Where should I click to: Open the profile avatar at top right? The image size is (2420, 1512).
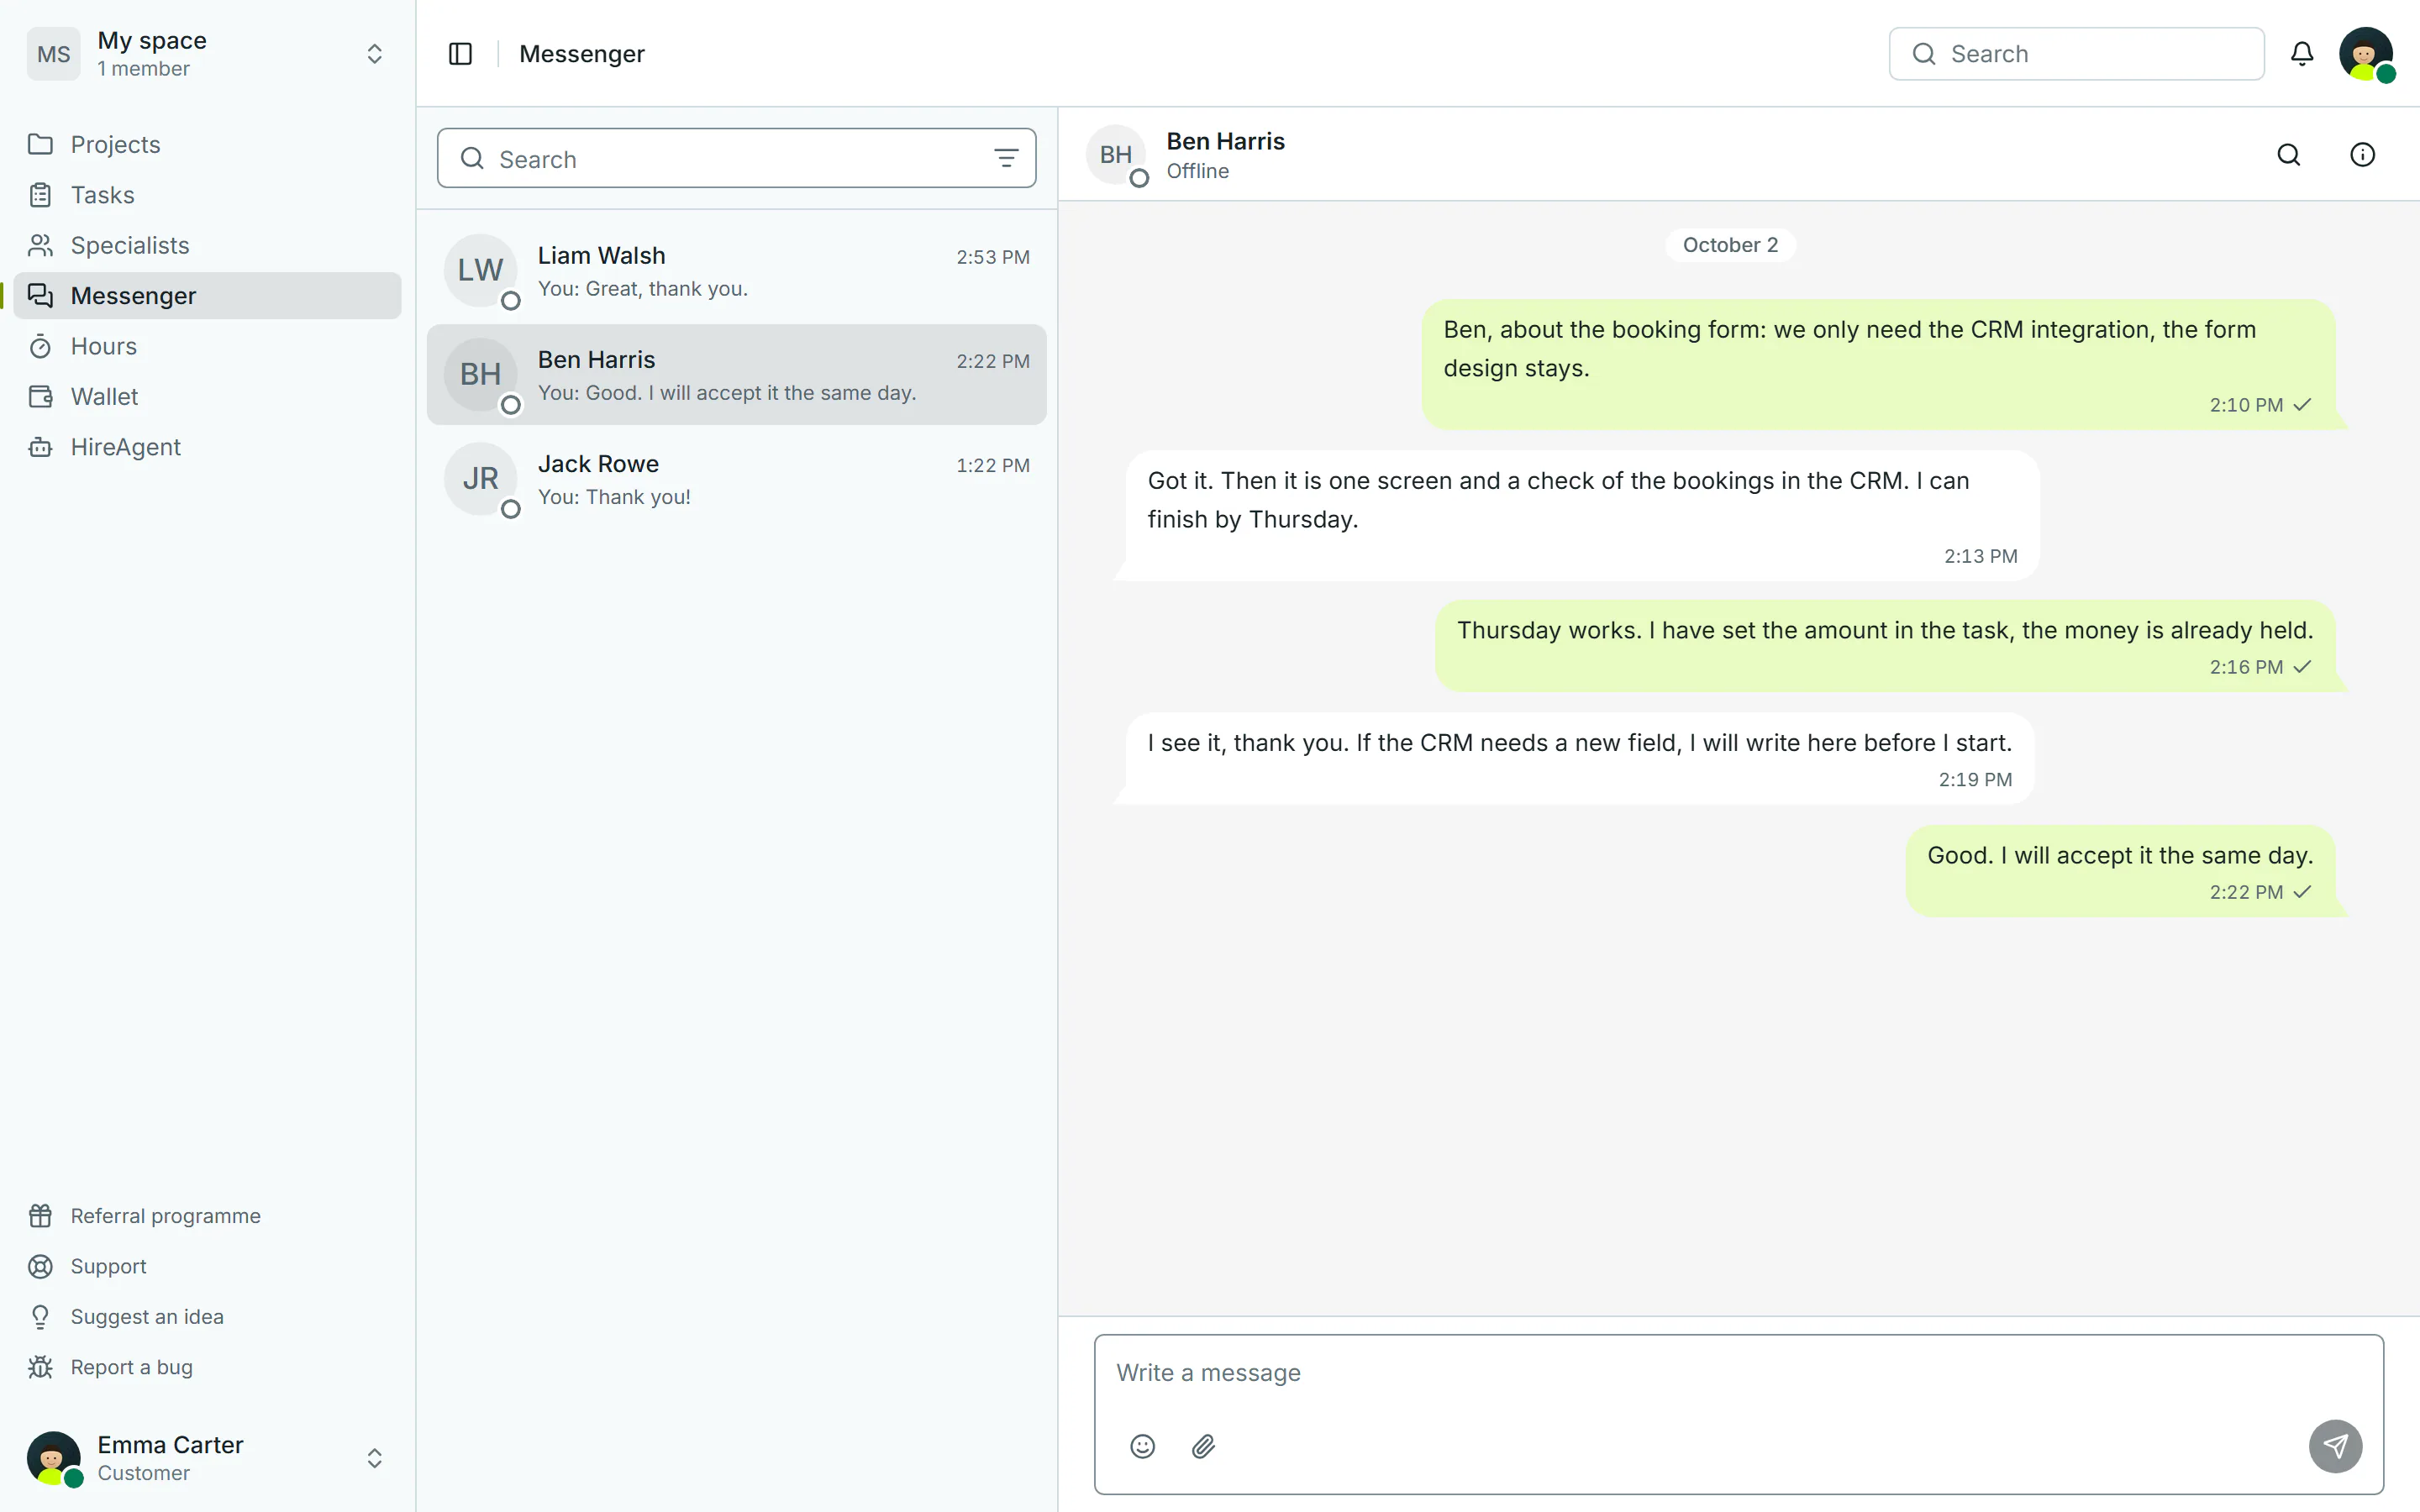(2366, 54)
